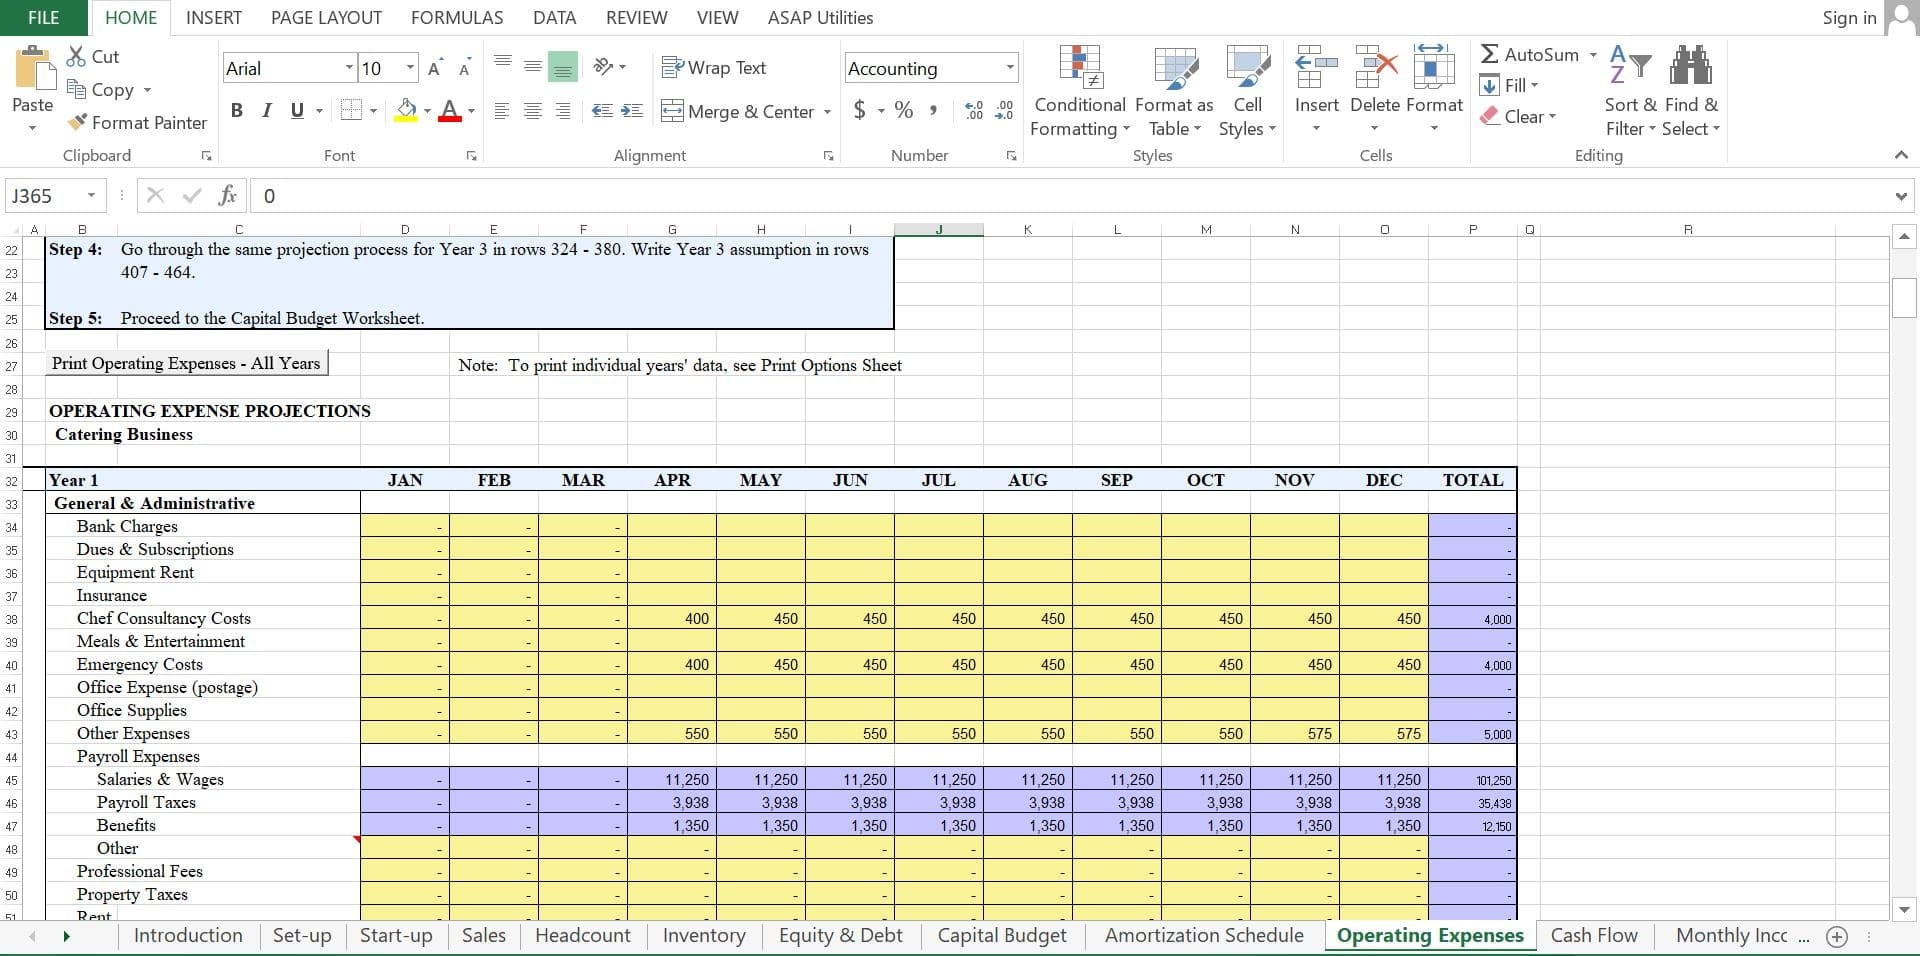Open the FORMULAS ribbon tab
The height and width of the screenshot is (956, 1920).
[457, 18]
